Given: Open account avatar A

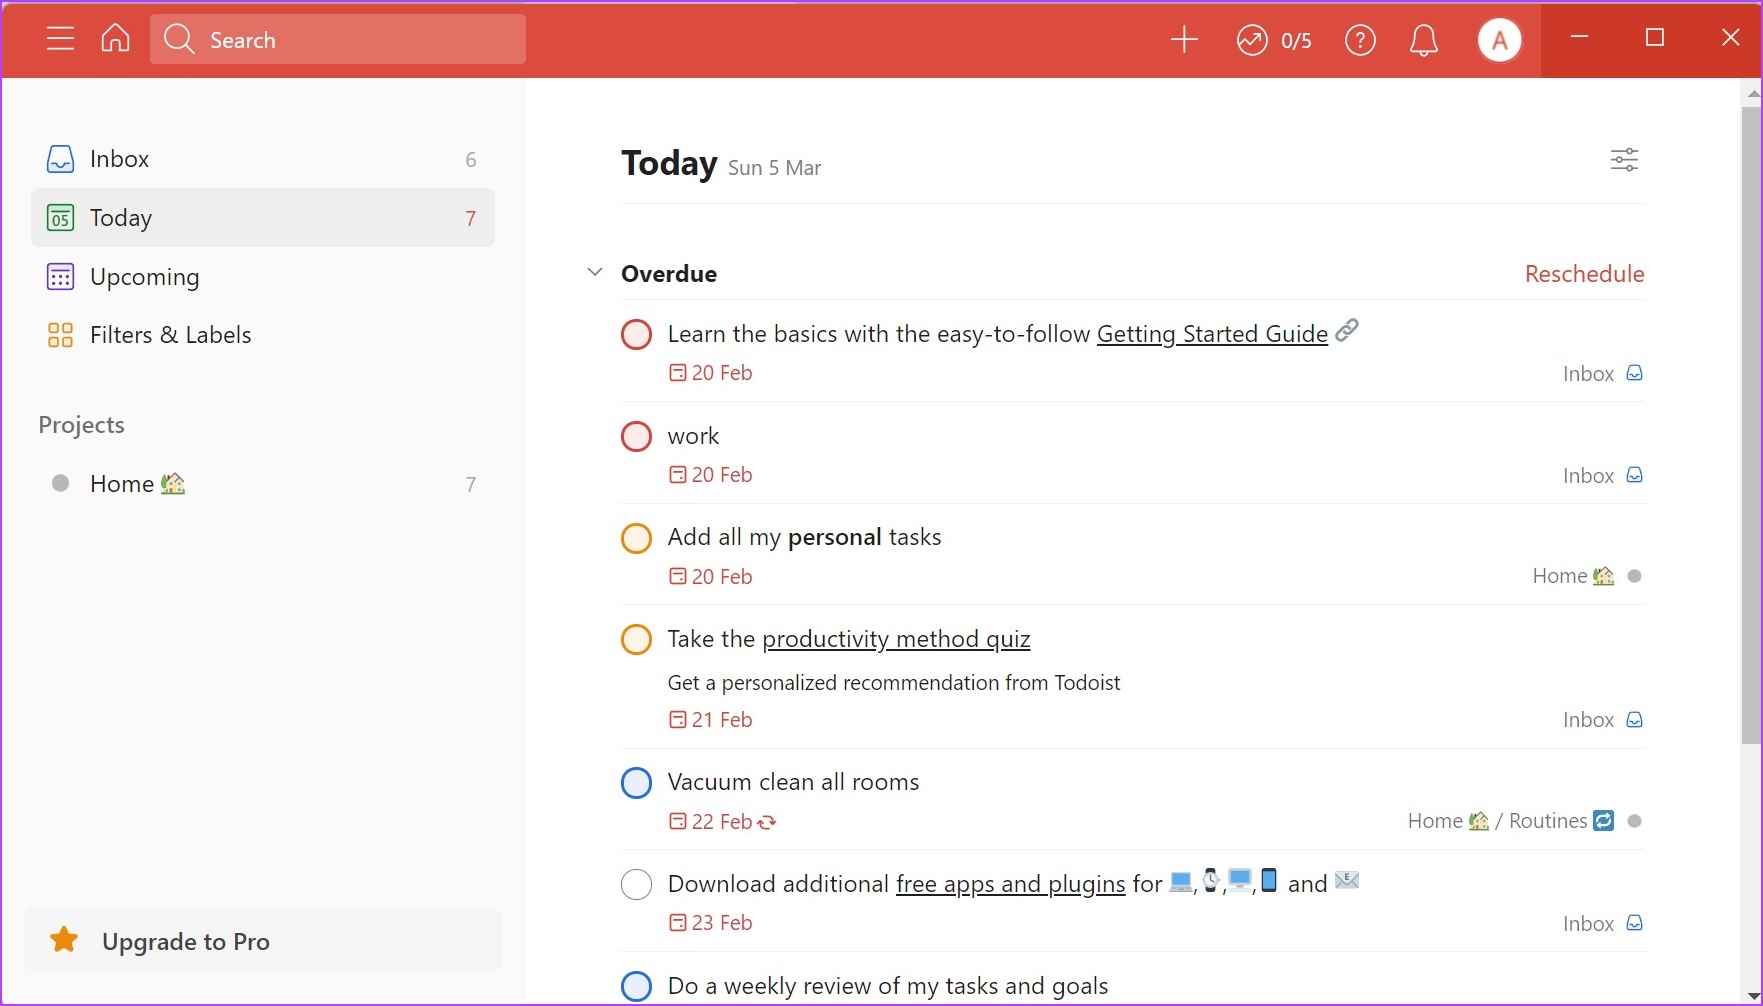Looking at the screenshot, I should click(1499, 40).
